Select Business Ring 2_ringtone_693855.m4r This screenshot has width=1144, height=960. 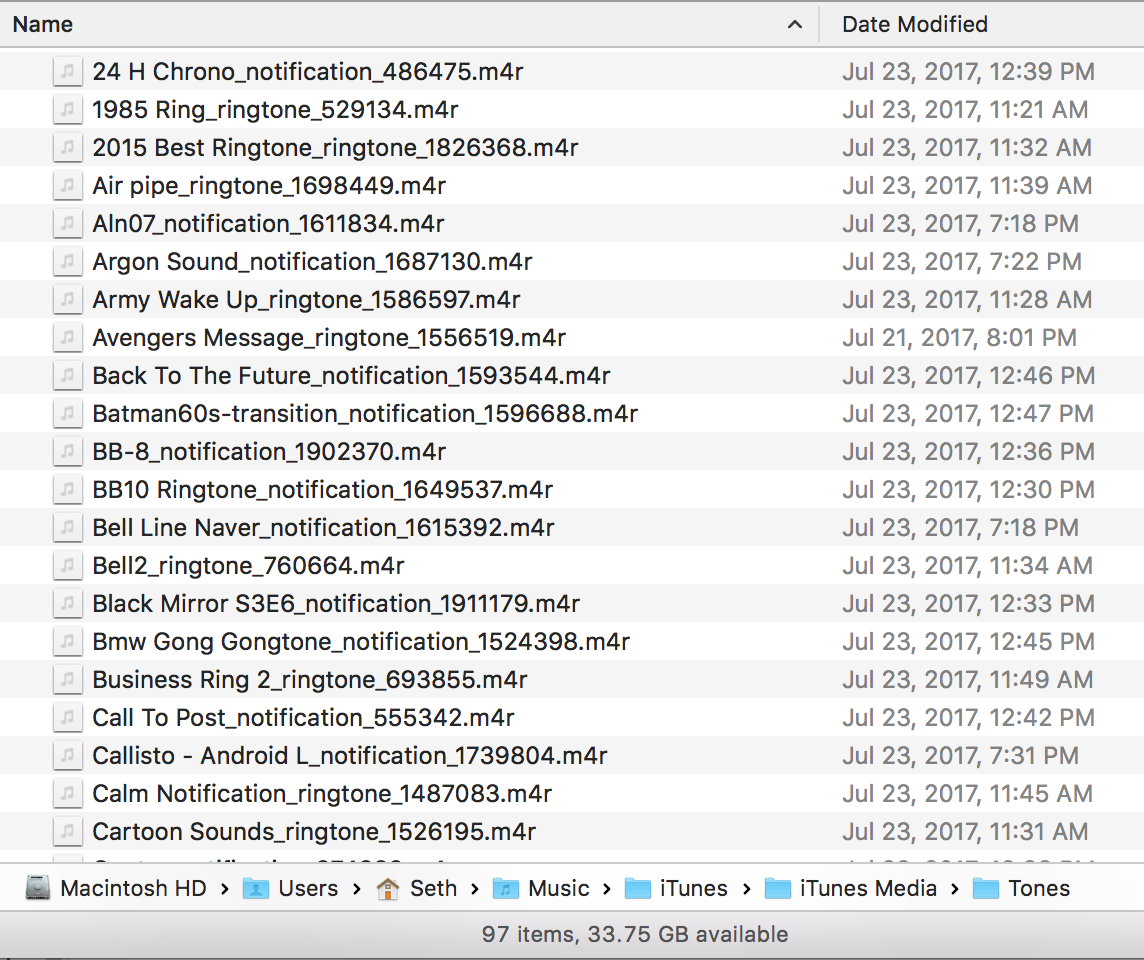coord(309,678)
